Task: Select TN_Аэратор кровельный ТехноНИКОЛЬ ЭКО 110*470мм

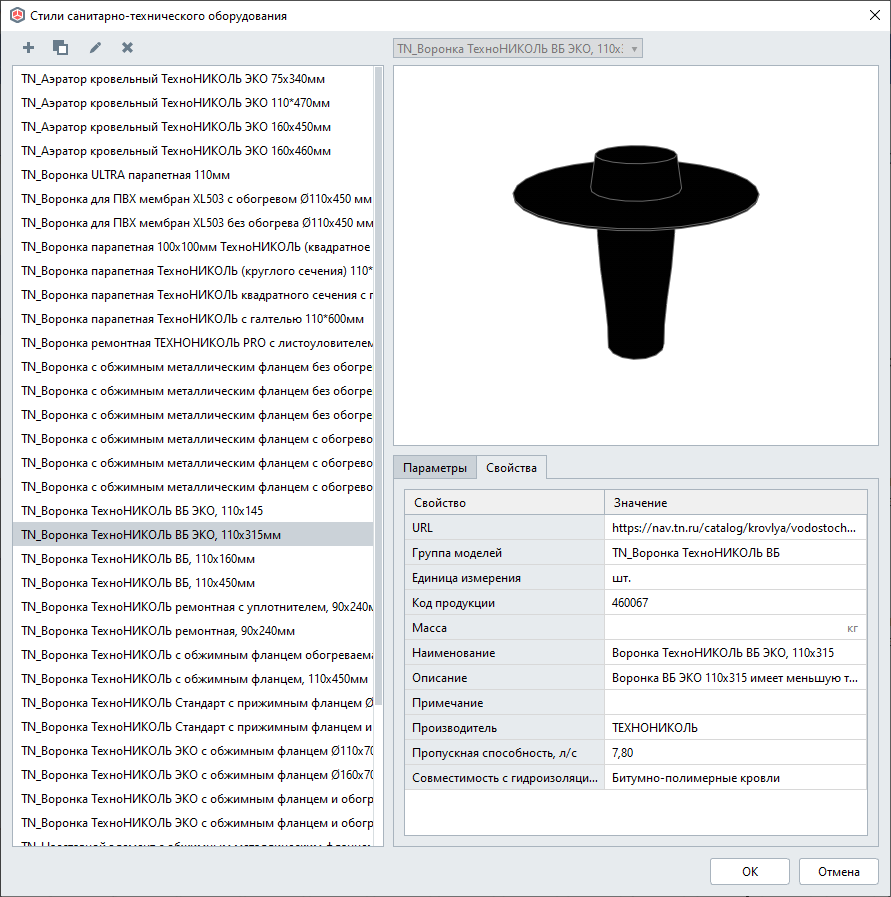Action: (193, 103)
